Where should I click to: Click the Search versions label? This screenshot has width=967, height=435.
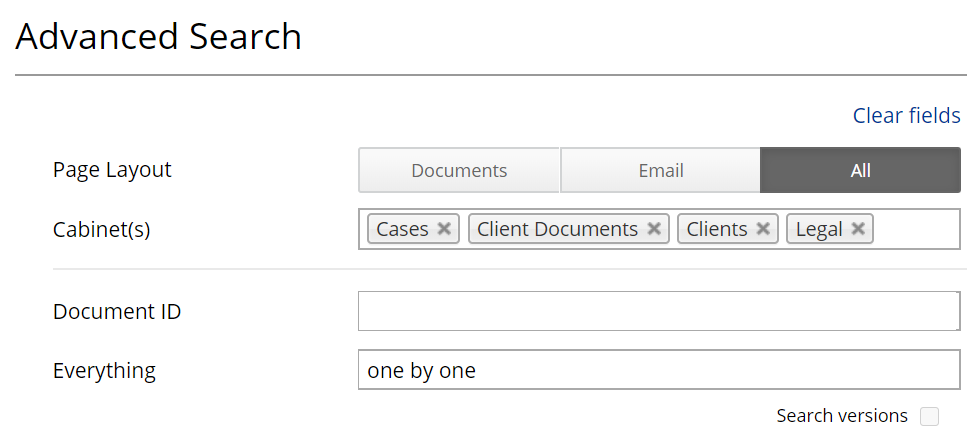(842, 416)
